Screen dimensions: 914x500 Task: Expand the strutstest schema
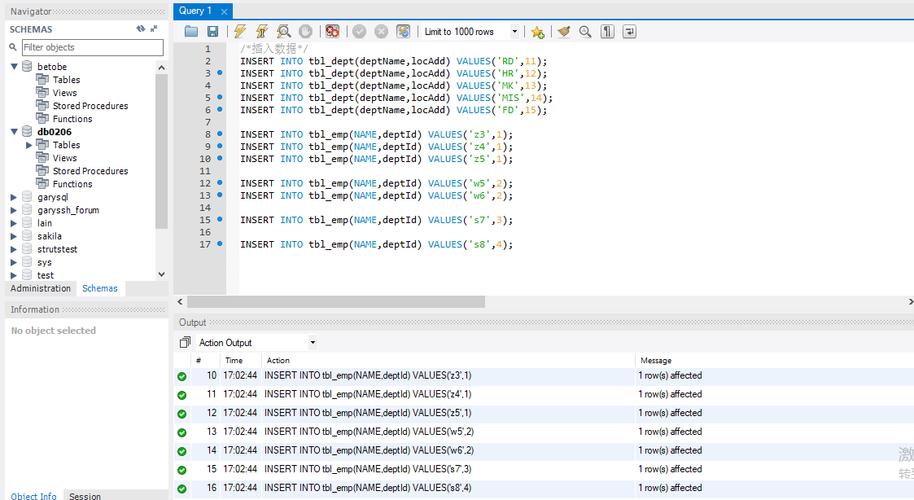coord(14,249)
